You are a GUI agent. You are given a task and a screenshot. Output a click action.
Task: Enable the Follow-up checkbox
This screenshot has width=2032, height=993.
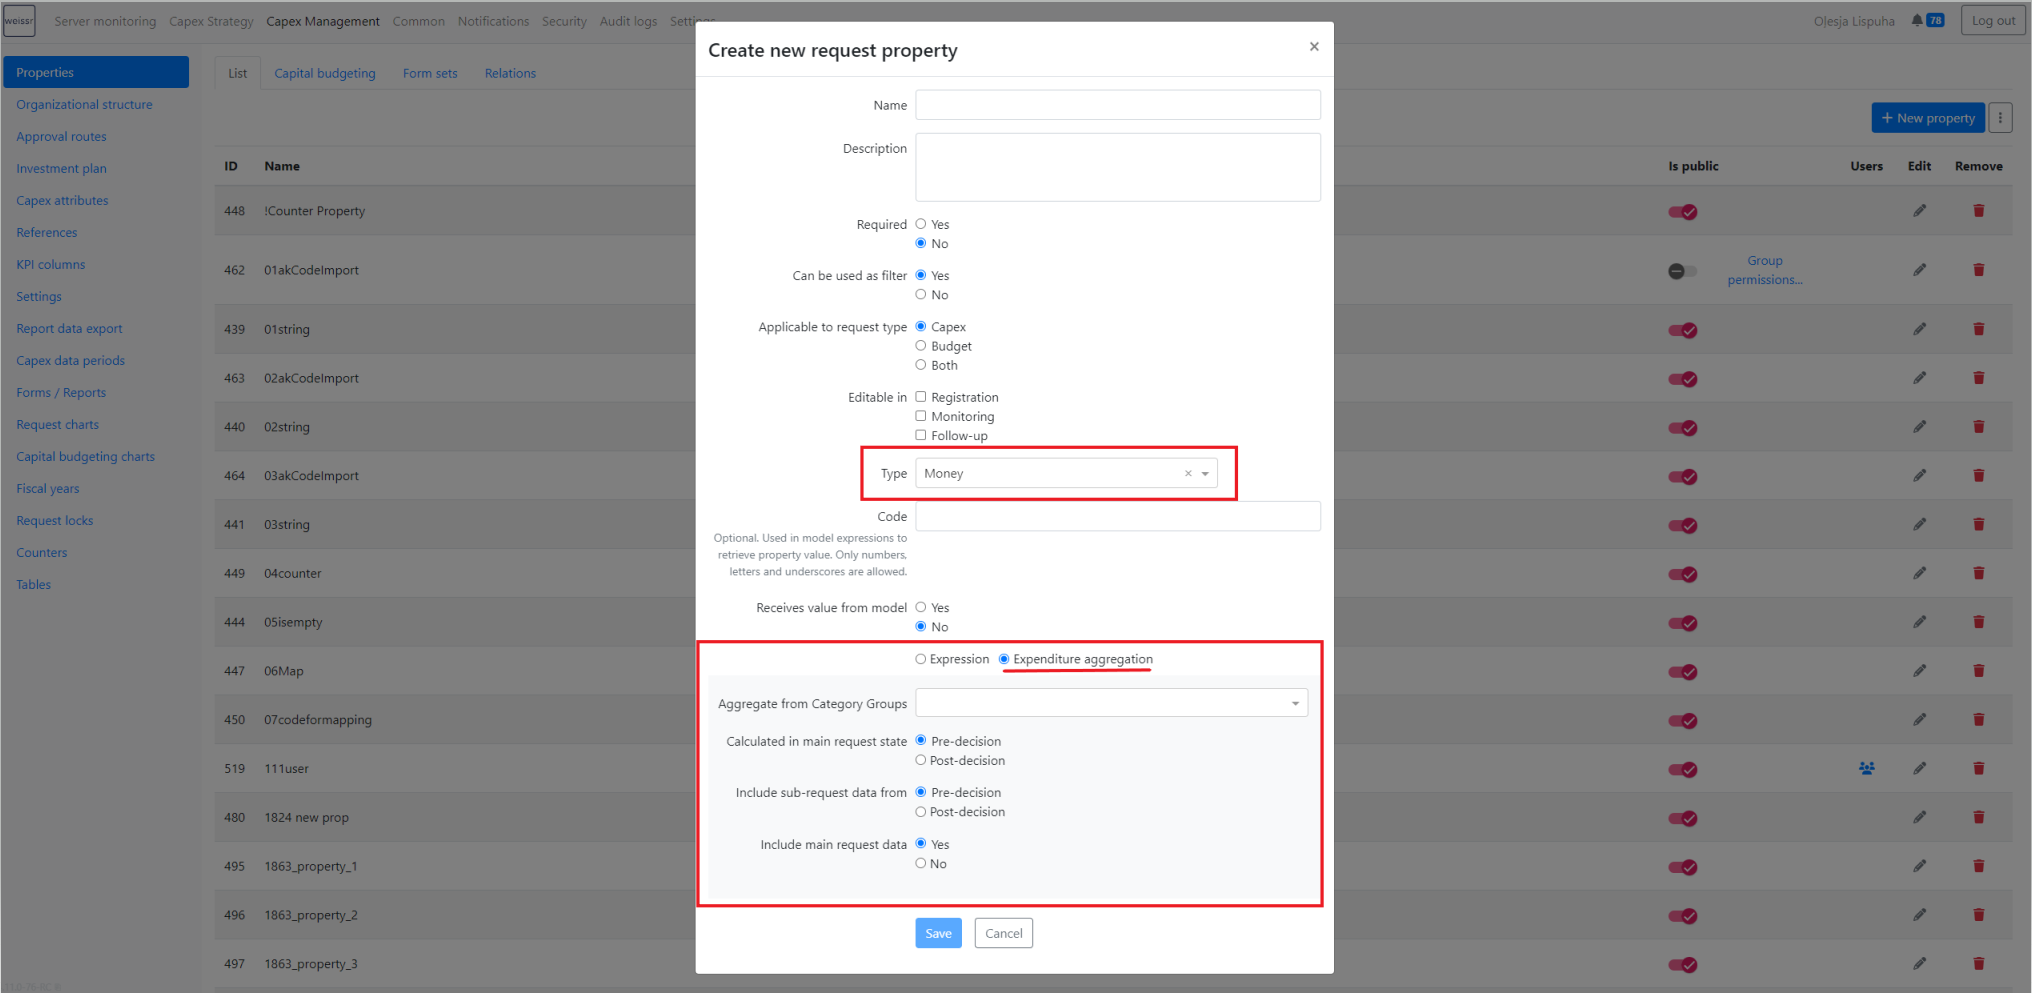point(921,436)
